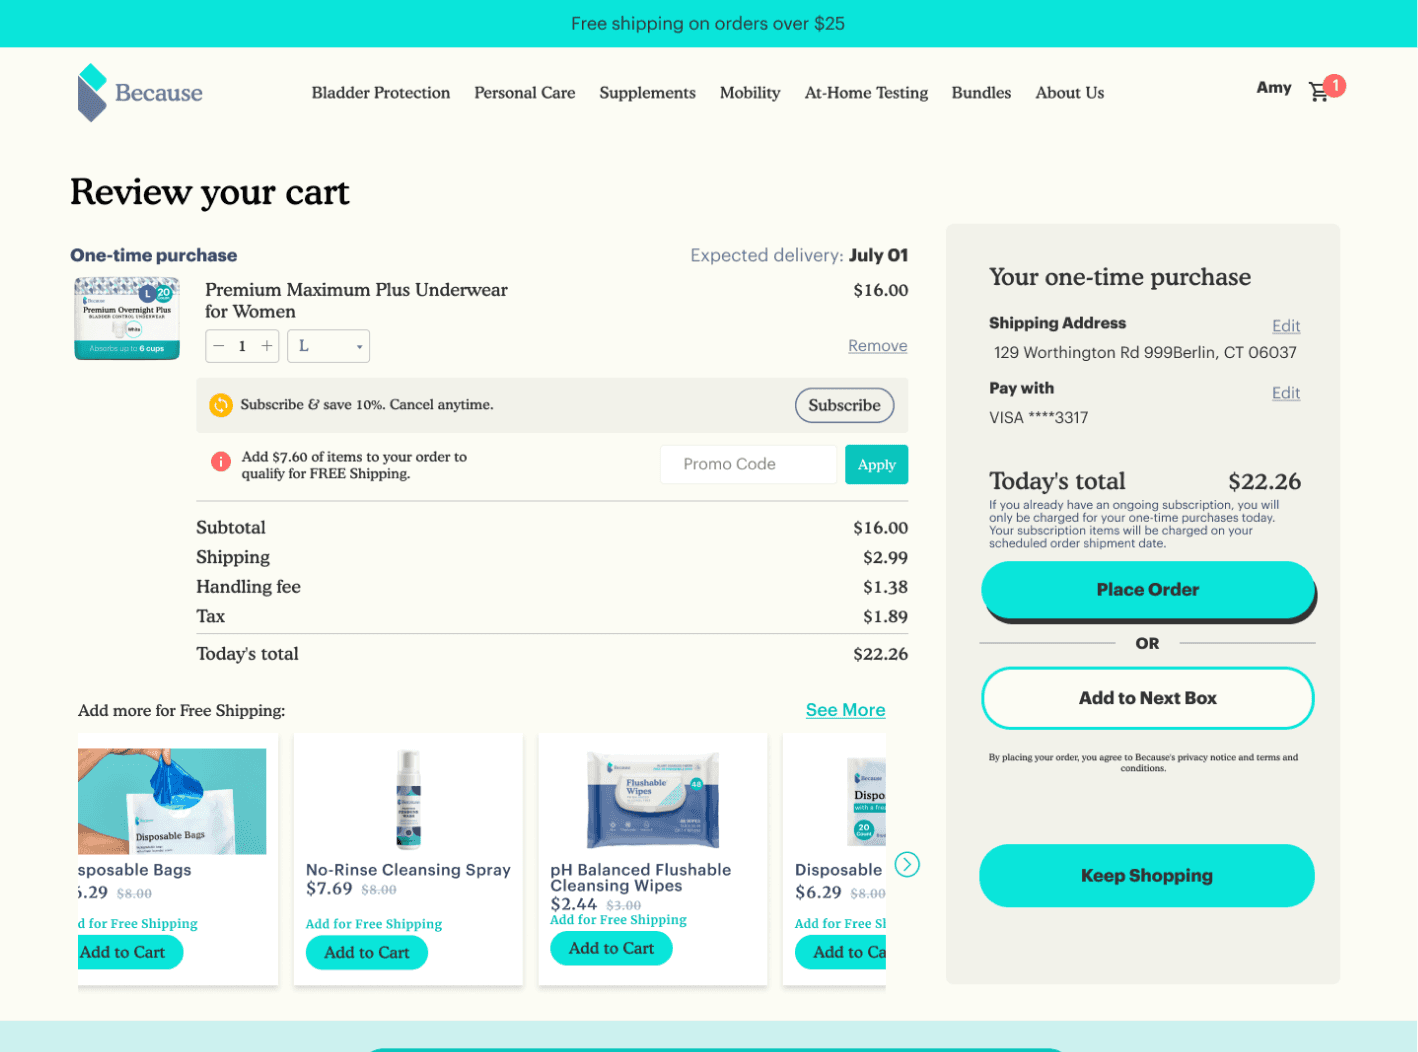Increase quantity with plus button
This screenshot has width=1418, height=1052.
267,346
